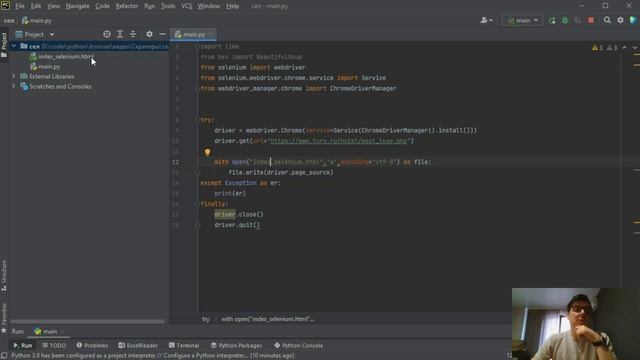This screenshot has width=640, height=360.
Task: Click the webcam video overlay thumbnail
Action: 576,324
